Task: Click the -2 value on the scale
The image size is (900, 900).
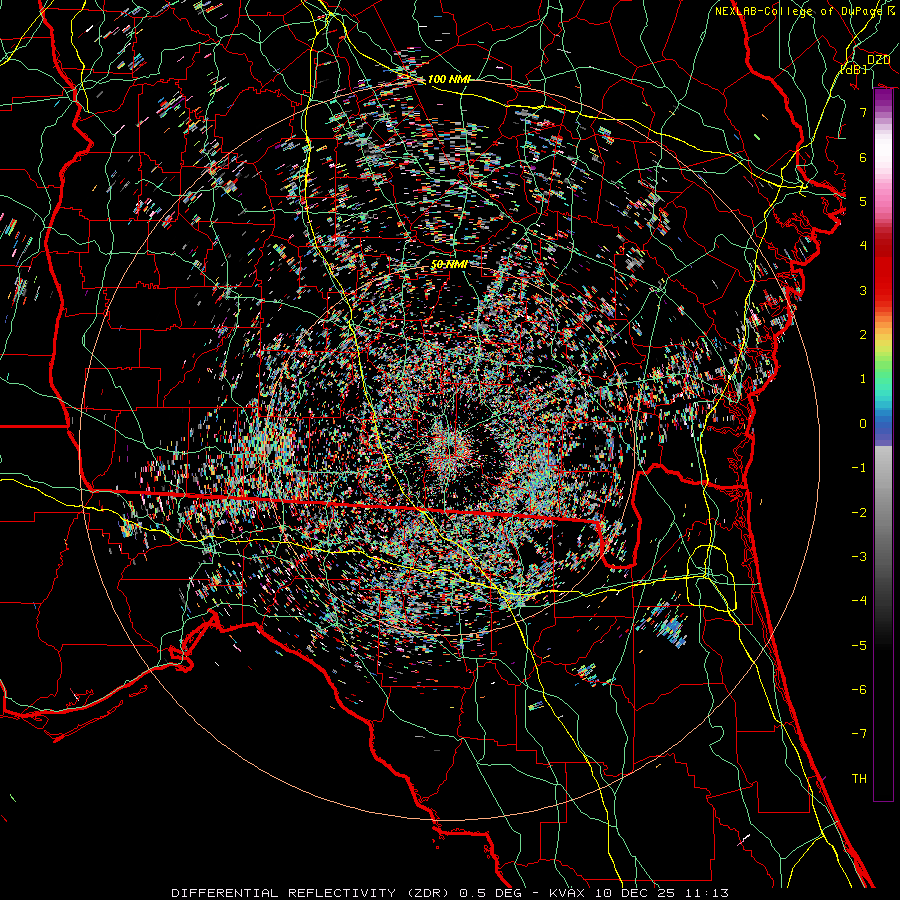Action: coord(859,512)
